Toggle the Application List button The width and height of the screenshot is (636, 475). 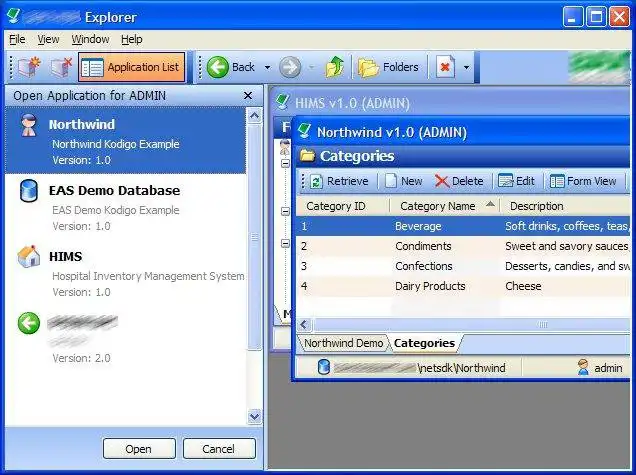(131, 67)
